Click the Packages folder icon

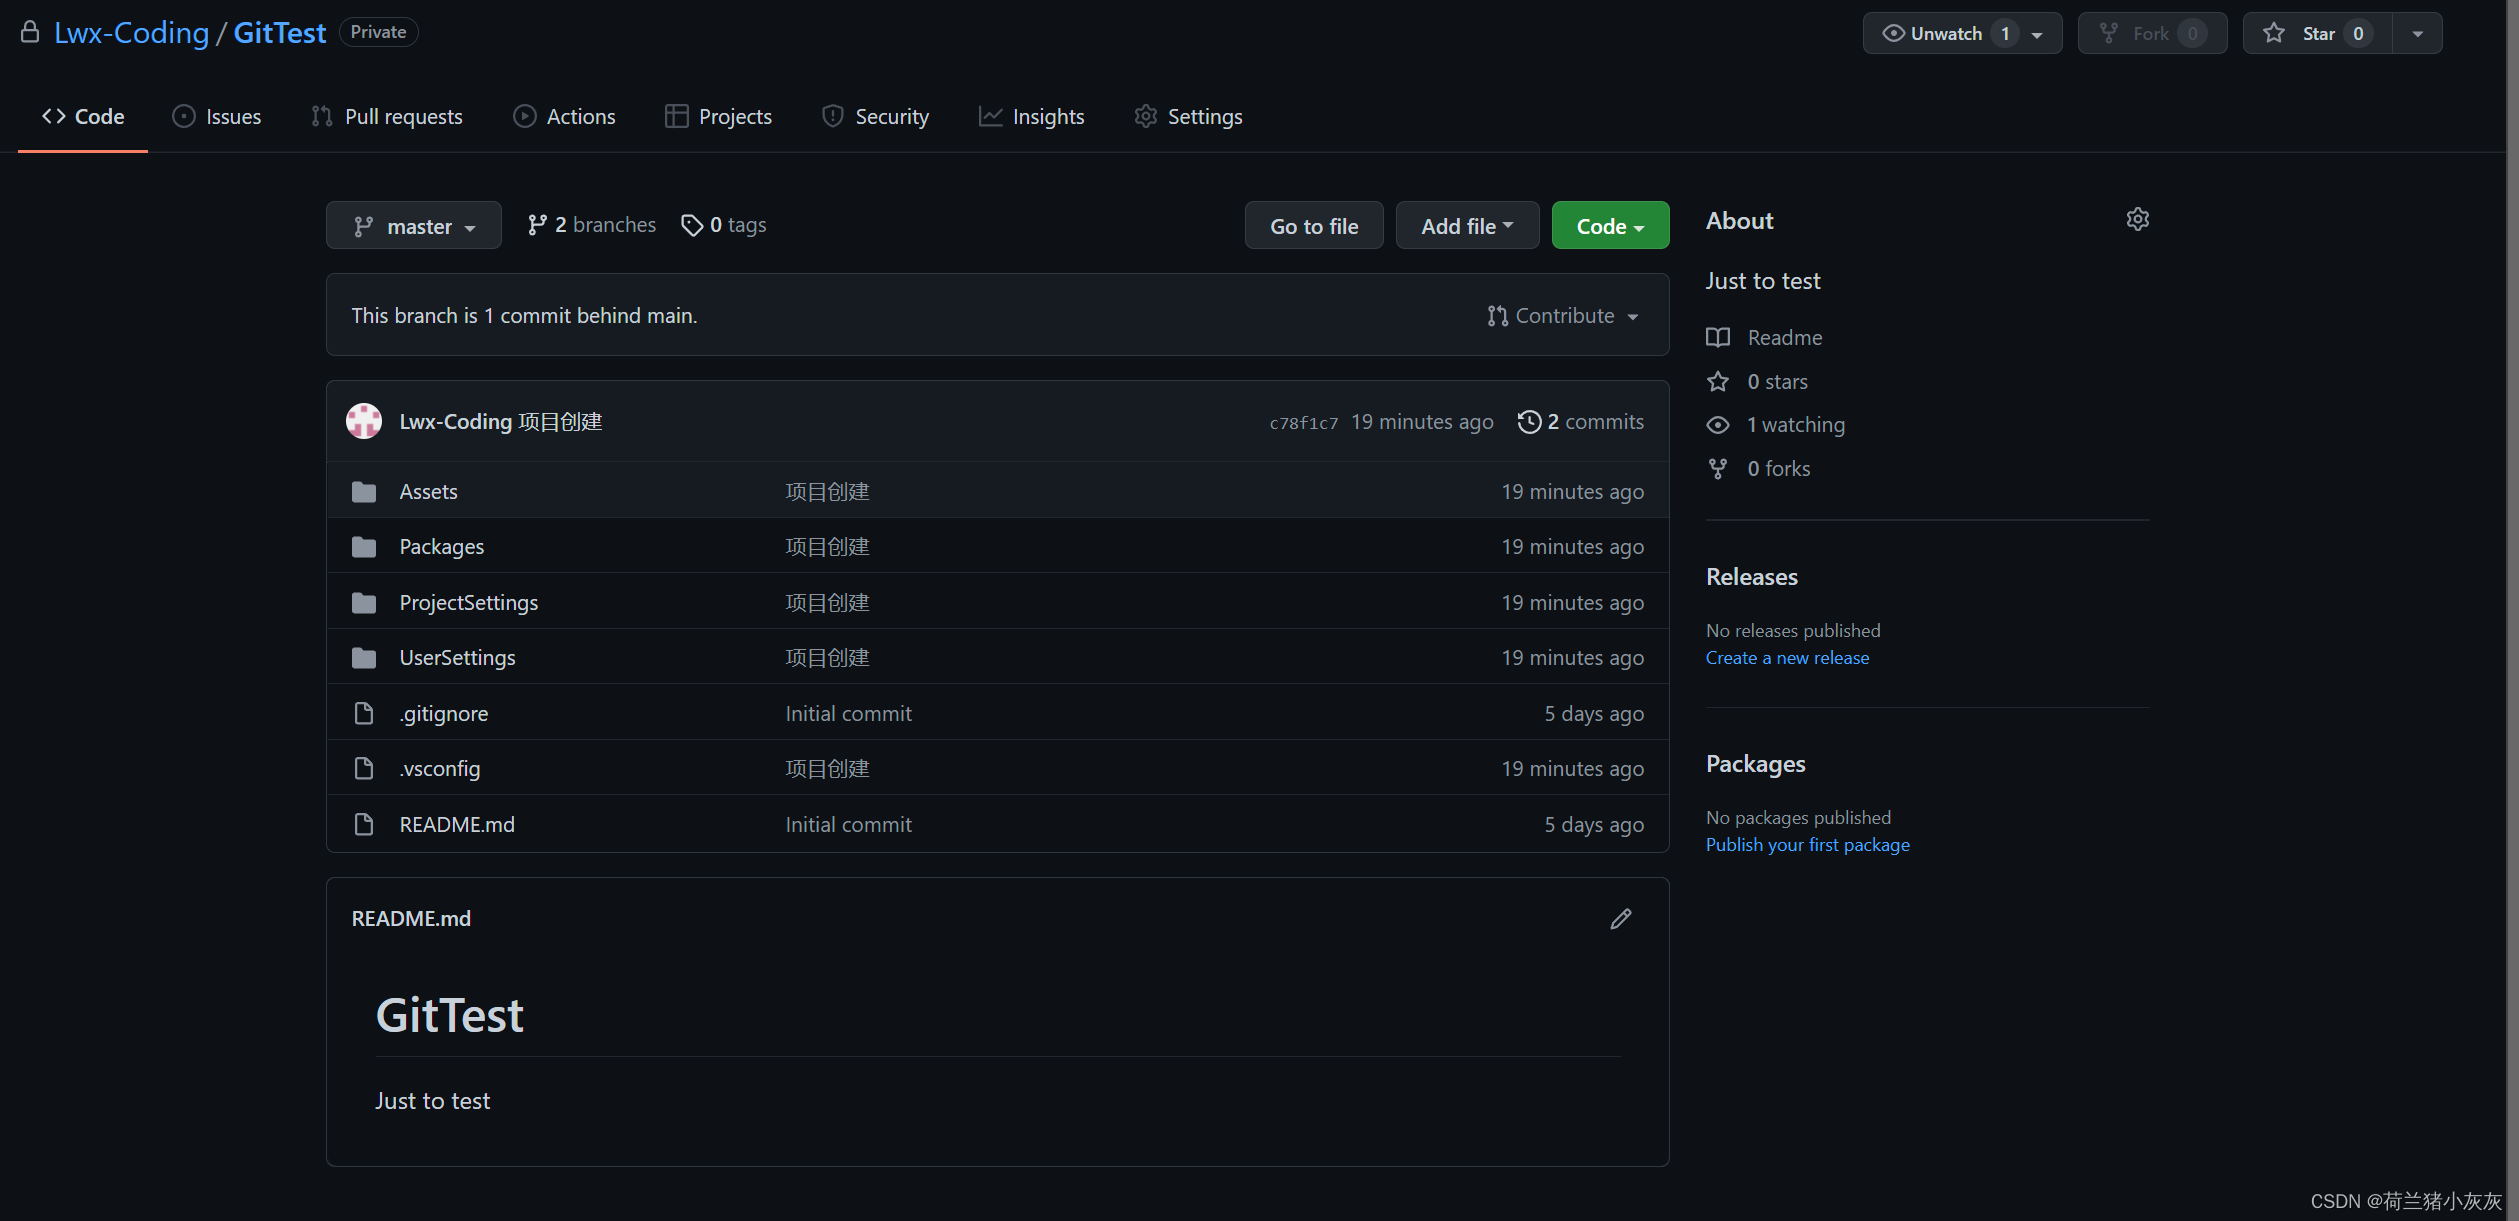[x=364, y=546]
